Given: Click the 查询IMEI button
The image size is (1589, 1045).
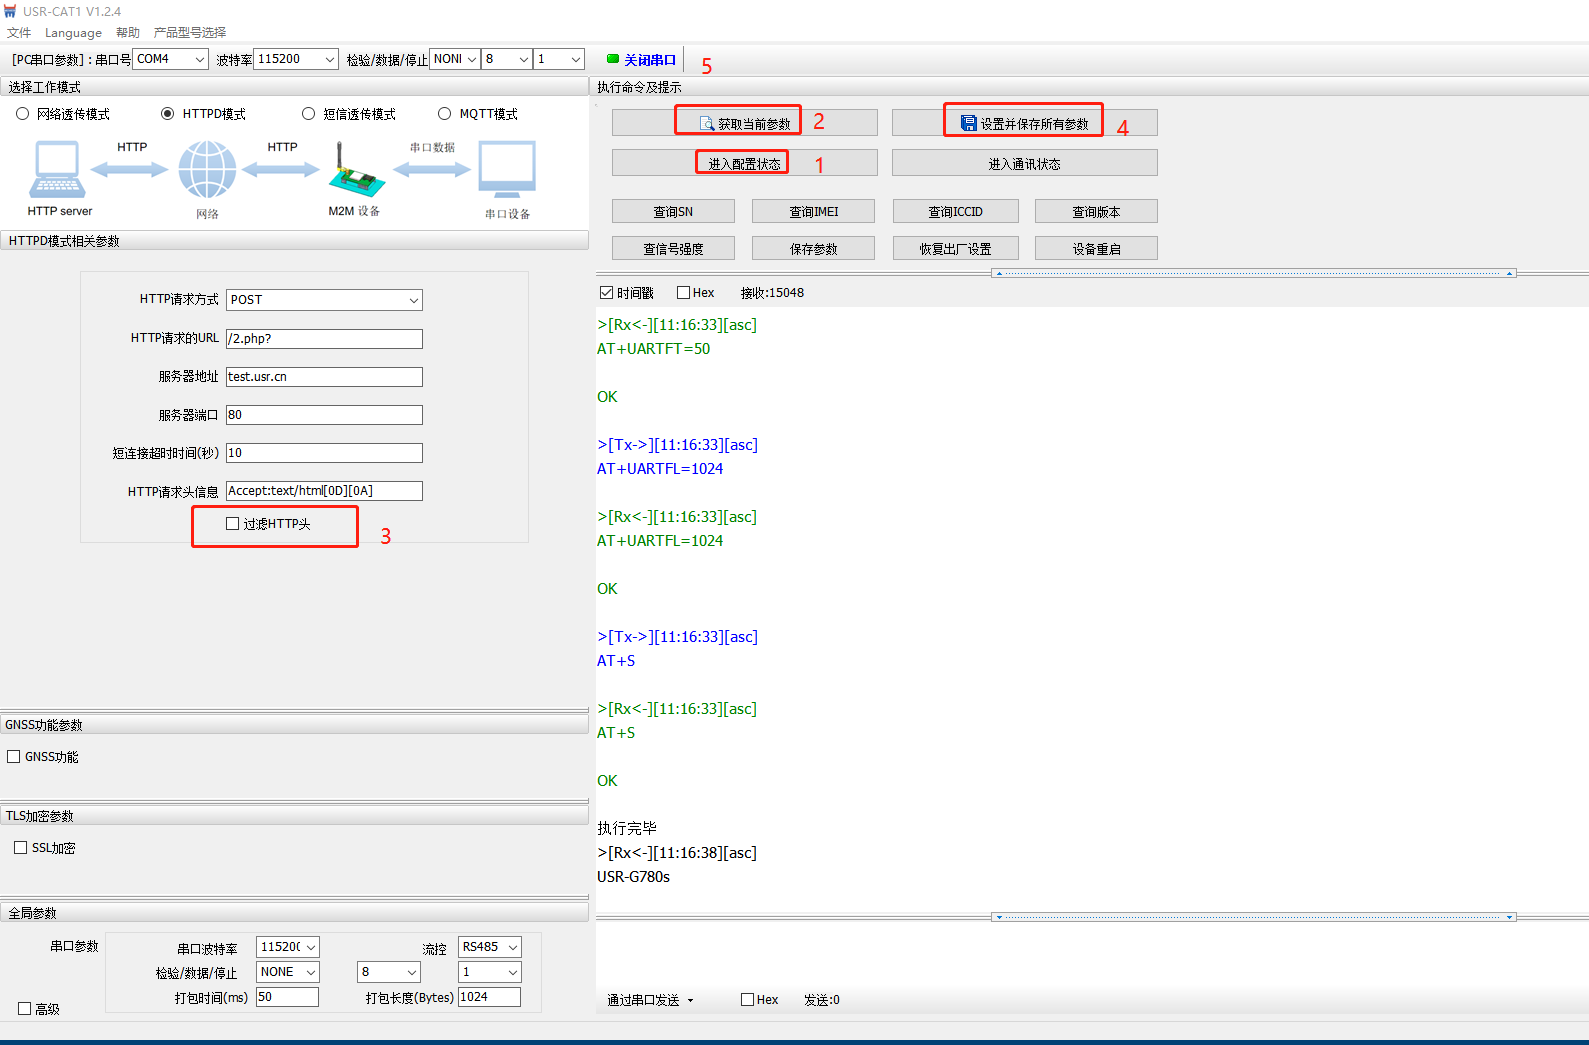Looking at the screenshot, I should click(x=813, y=212).
